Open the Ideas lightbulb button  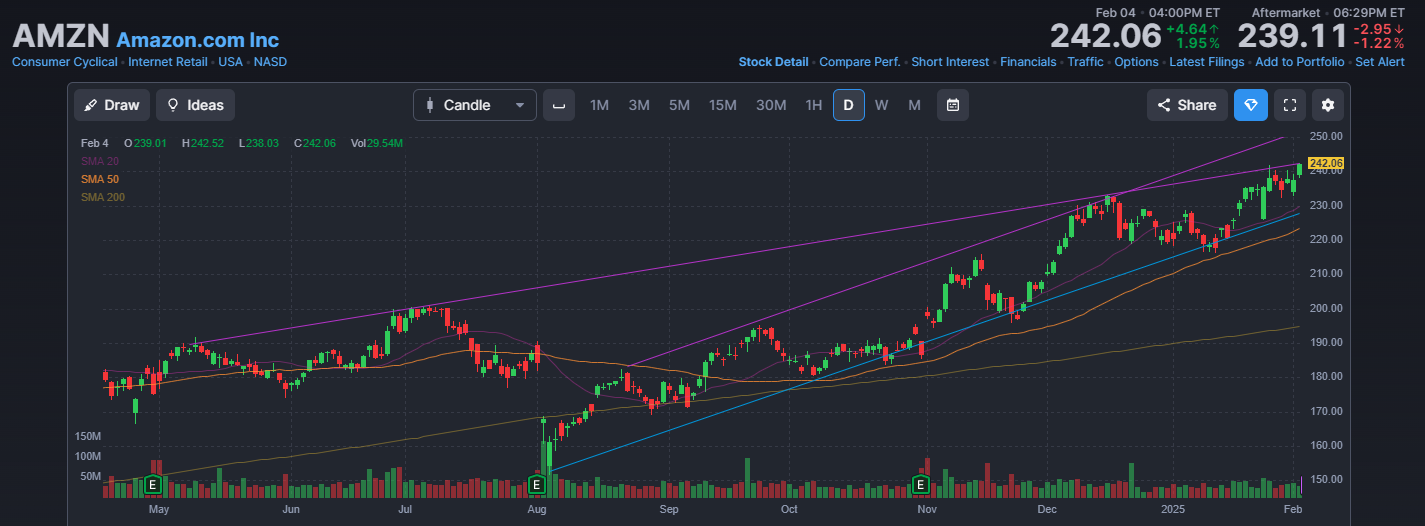pos(195,105)
